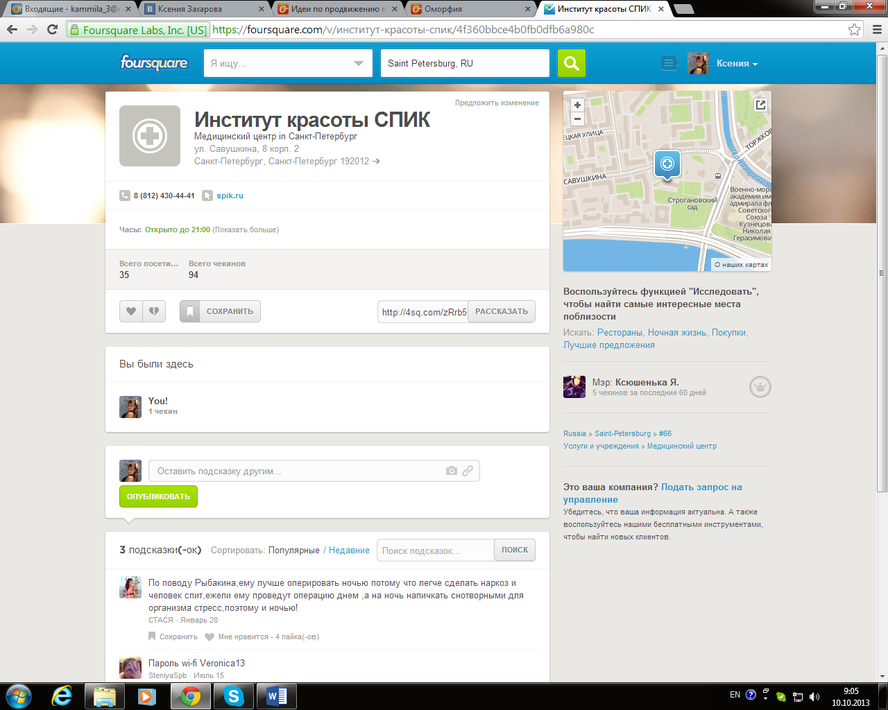Click the EN language indicator
Image resolution: width=888 pixels, height=710 pixels.
tap(735, 695)
